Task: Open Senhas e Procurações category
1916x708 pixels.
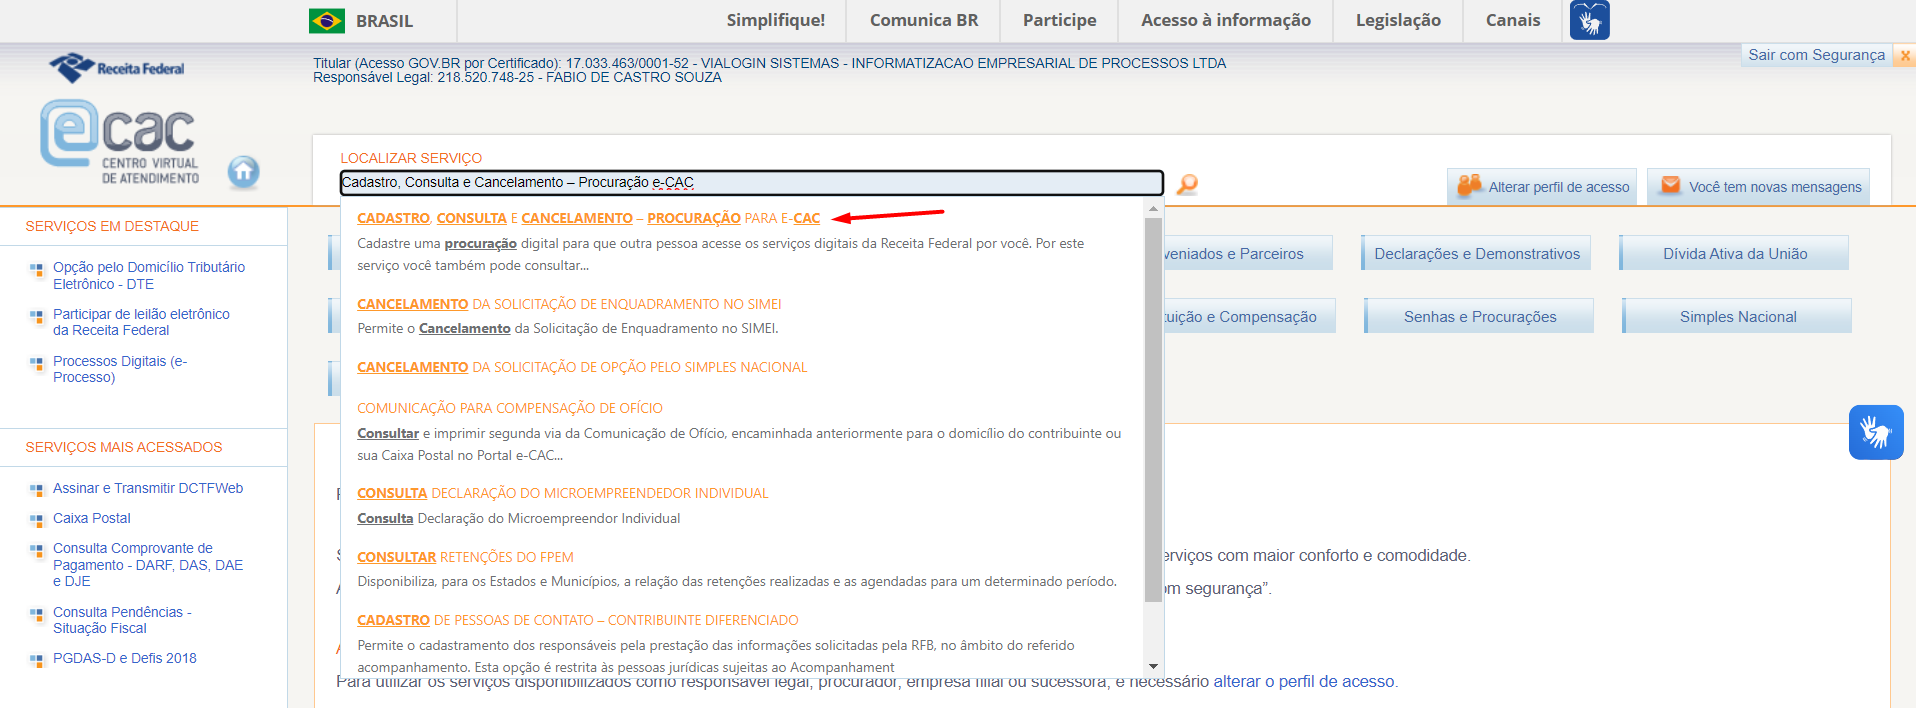Action: click(x=1479, y=317)
